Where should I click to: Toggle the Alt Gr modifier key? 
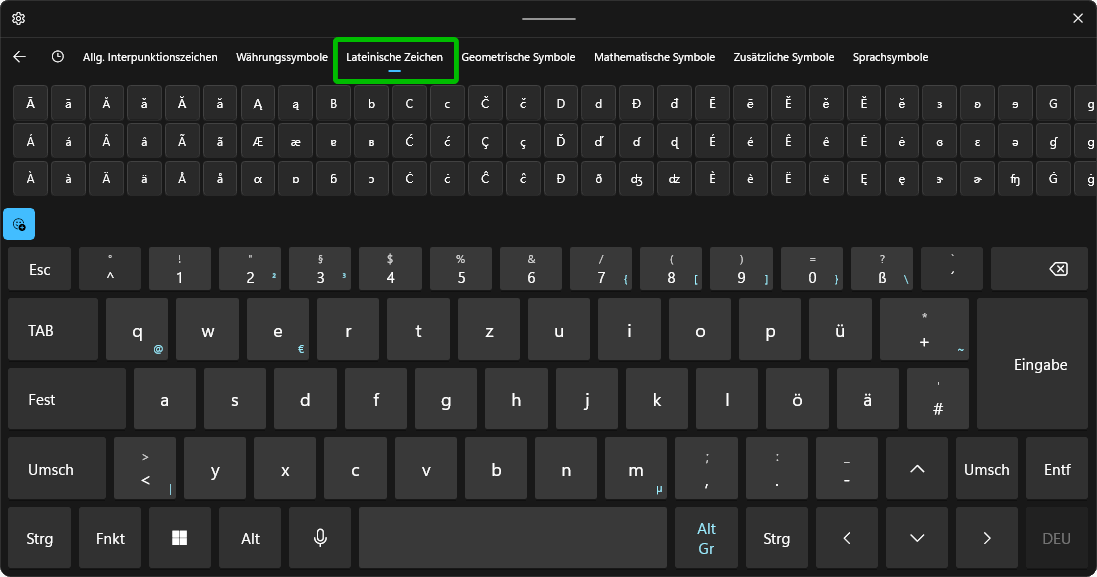pyautogui.click(x=706, y=538)
